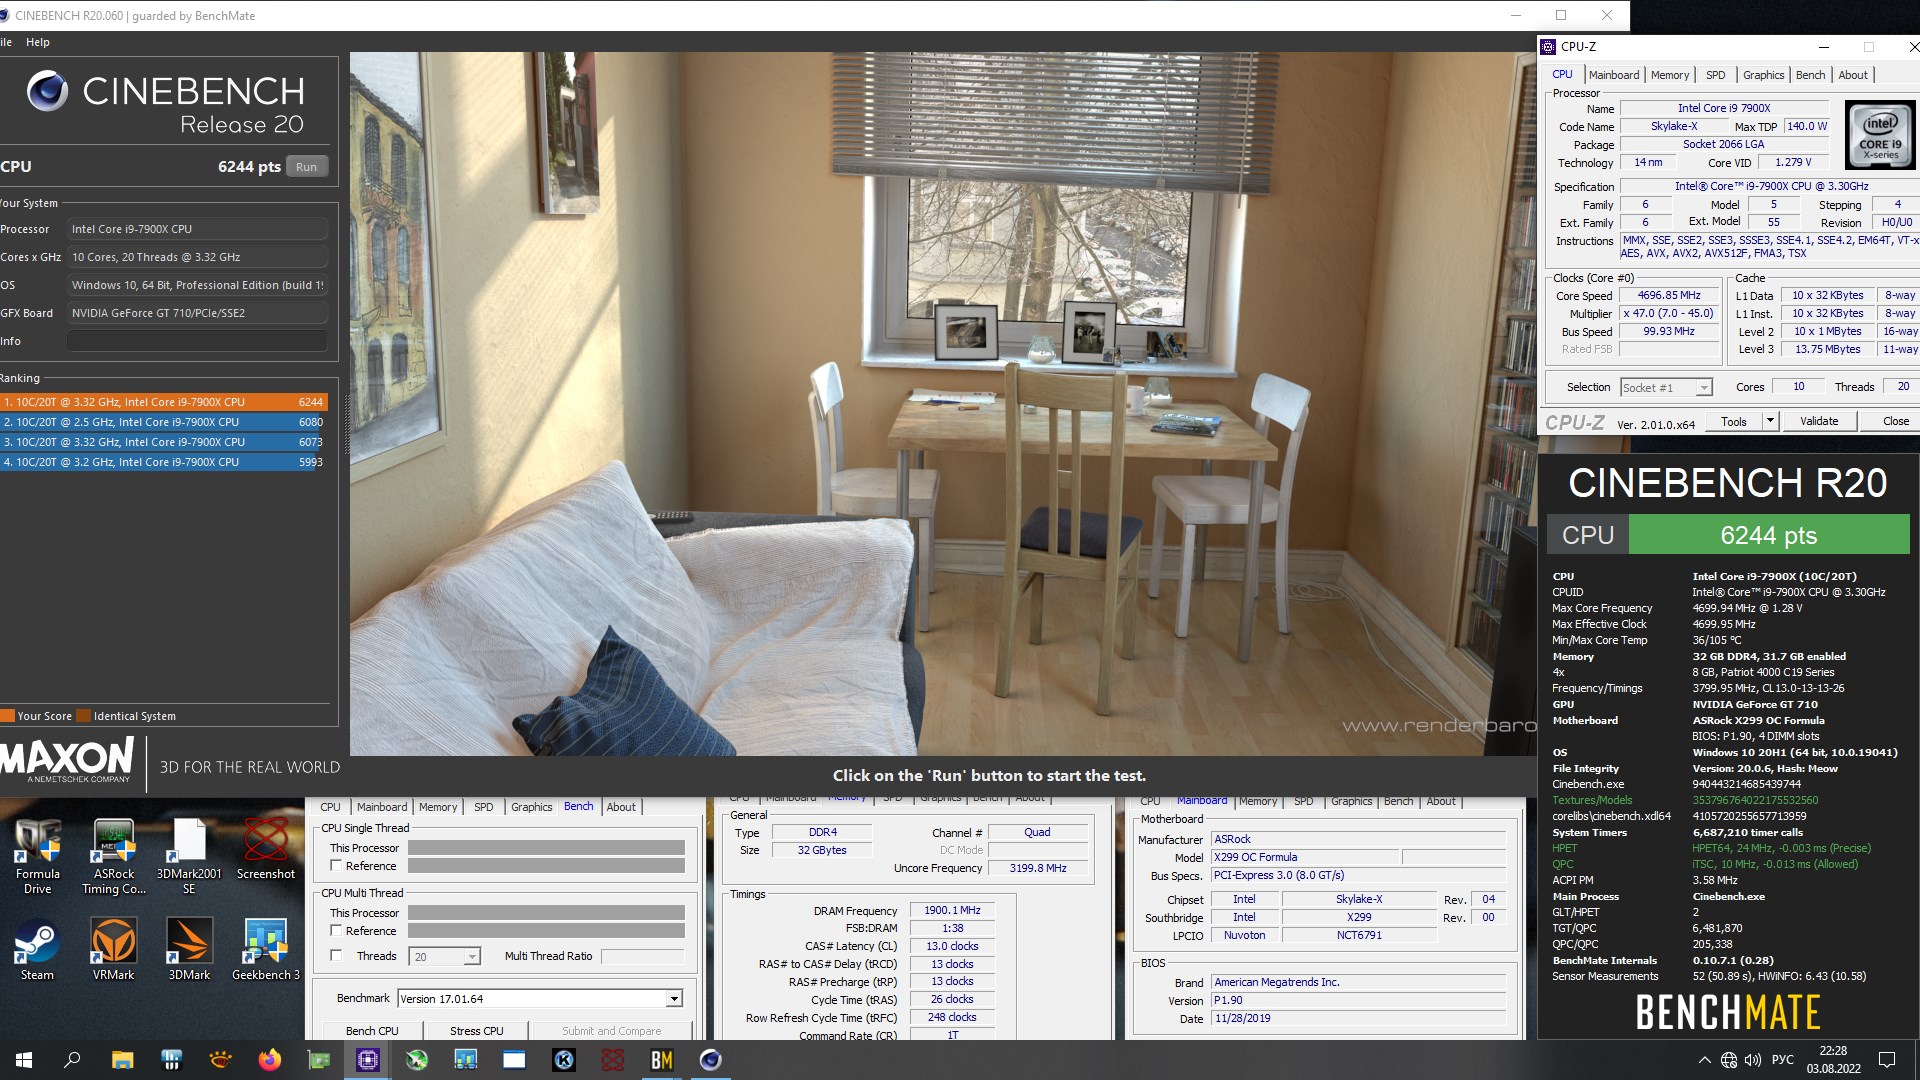Select SPD tab in the bottom-left Bench CPU-Z window
The image size is (1920, 1080).
(x=483, y=807)
